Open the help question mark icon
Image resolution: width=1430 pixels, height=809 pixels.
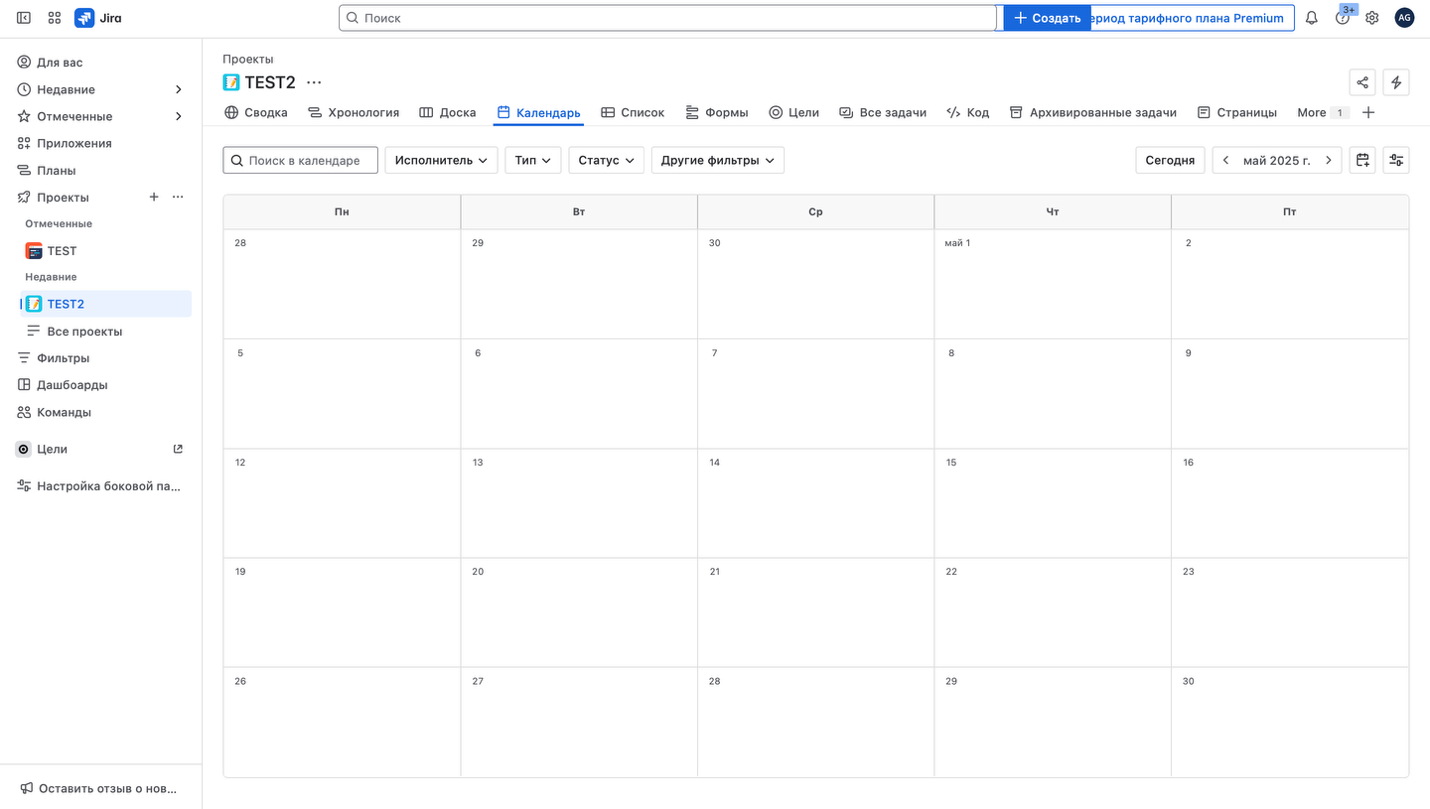1342,18
